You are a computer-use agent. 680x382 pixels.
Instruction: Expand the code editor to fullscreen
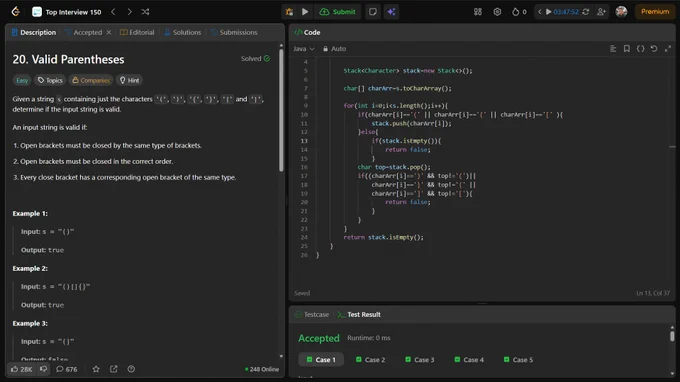pos(668,49)
